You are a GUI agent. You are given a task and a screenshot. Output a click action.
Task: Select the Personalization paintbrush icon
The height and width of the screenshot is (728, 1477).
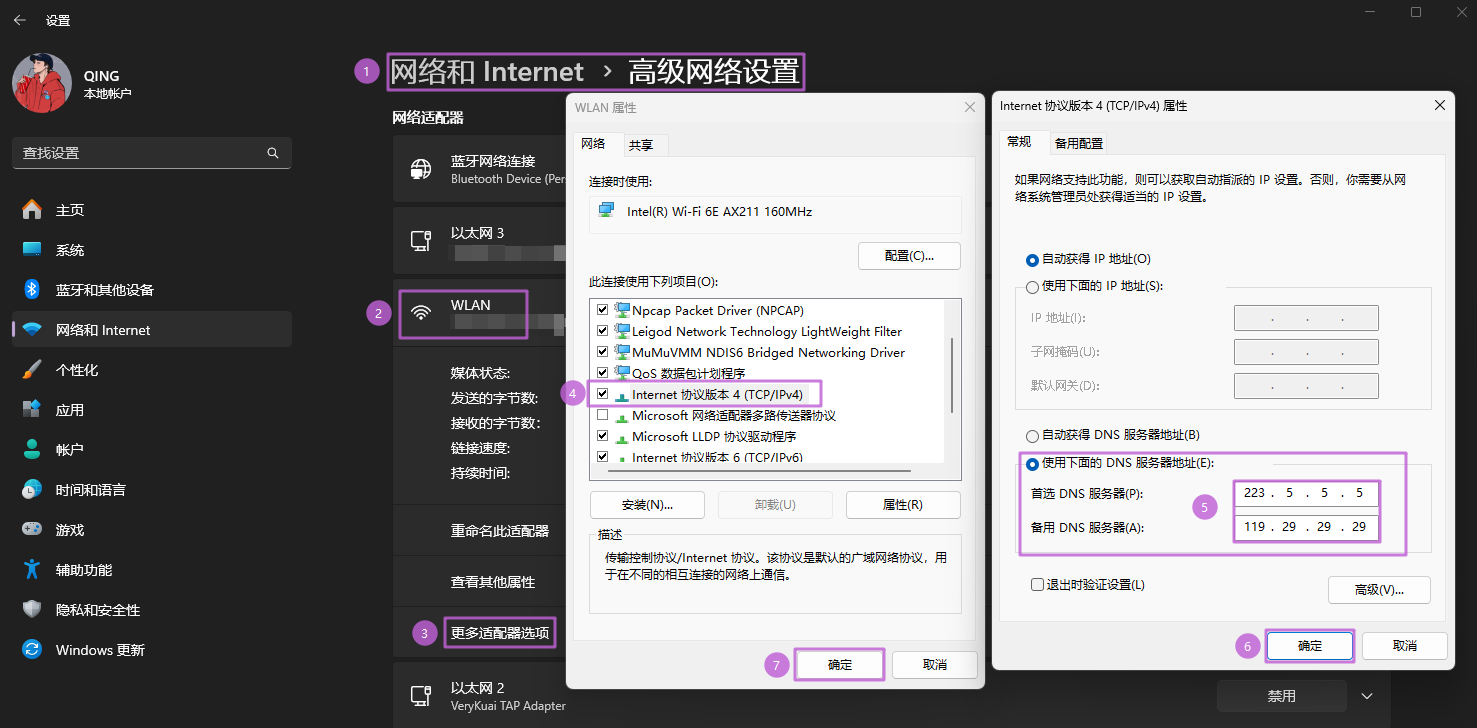pos(32,370)
